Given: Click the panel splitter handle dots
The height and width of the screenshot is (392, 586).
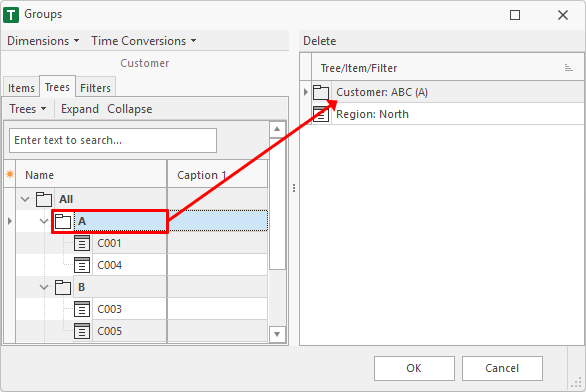Looking at the screenshot, I should pyautogui.click(x=294, y=188).
